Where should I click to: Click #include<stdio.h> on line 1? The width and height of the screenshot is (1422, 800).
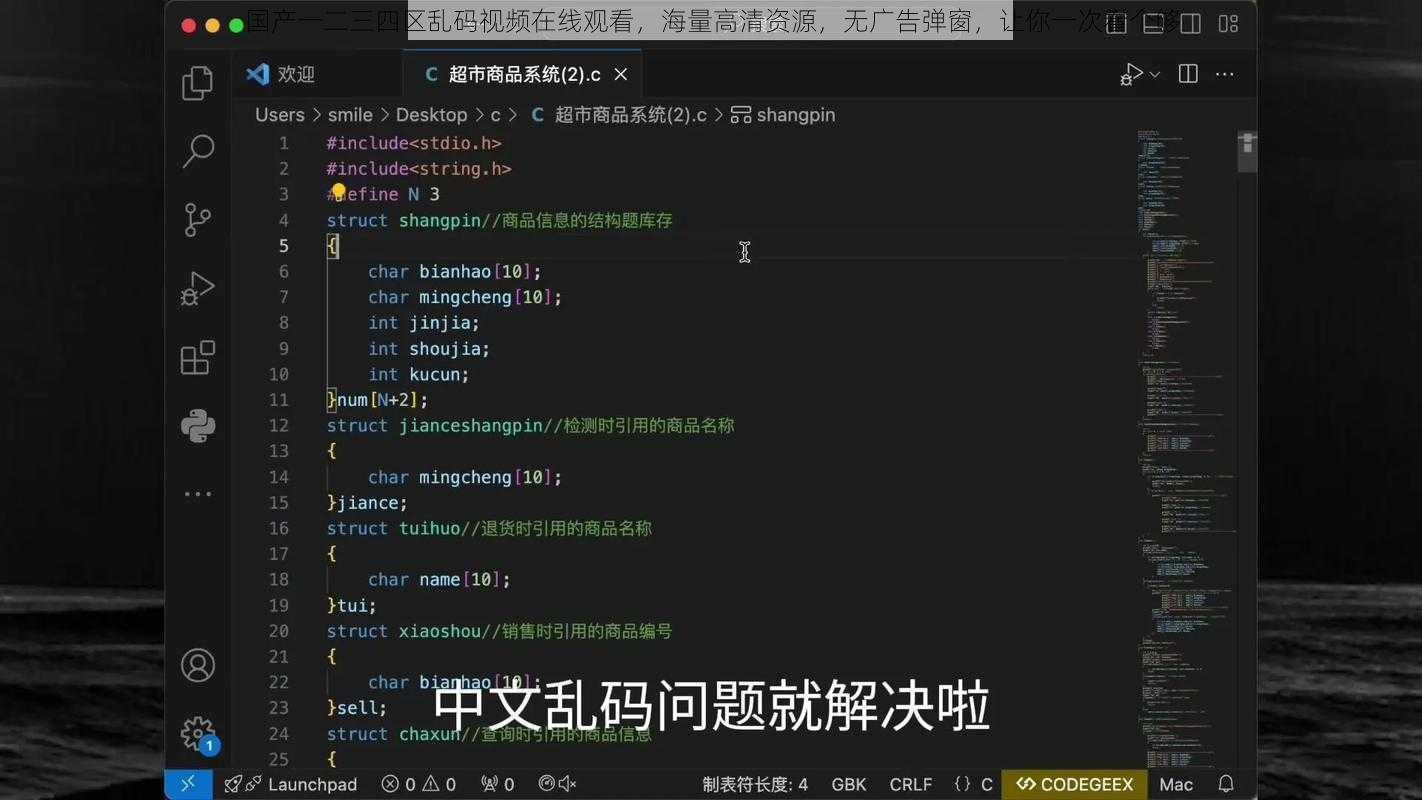tap(413, 143)
